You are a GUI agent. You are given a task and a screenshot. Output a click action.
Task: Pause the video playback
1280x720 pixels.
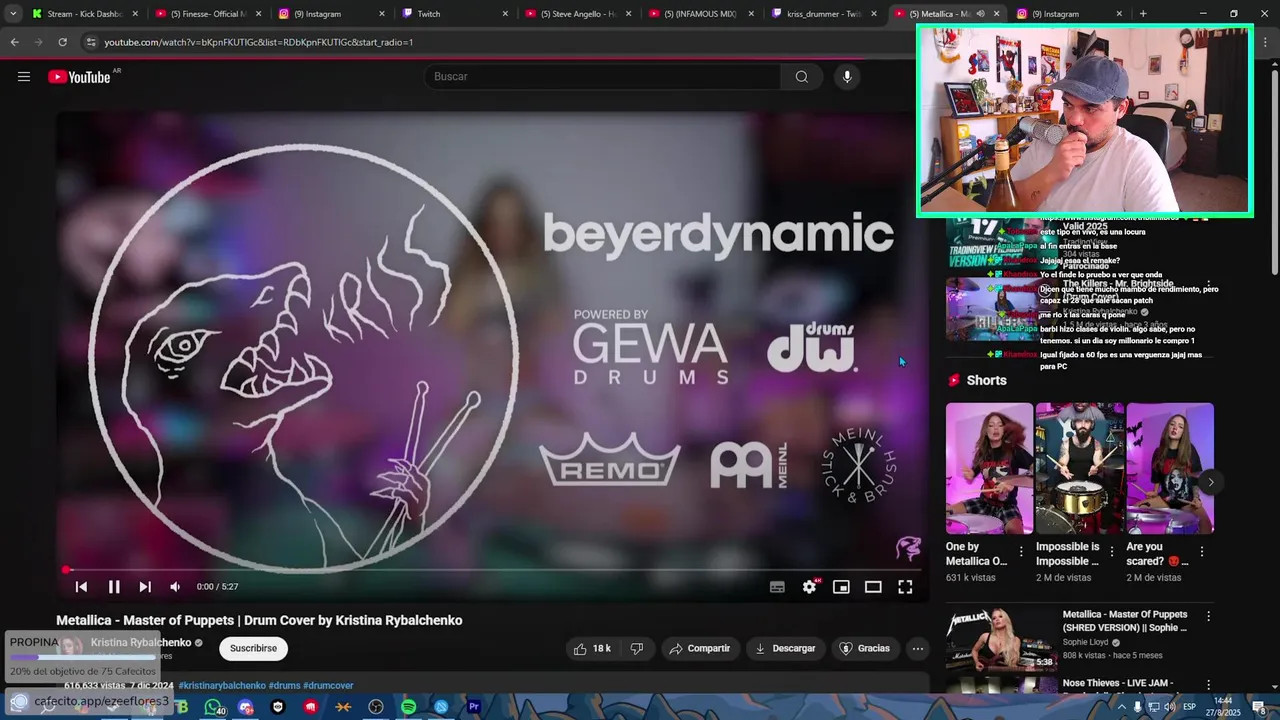(114, 587)
